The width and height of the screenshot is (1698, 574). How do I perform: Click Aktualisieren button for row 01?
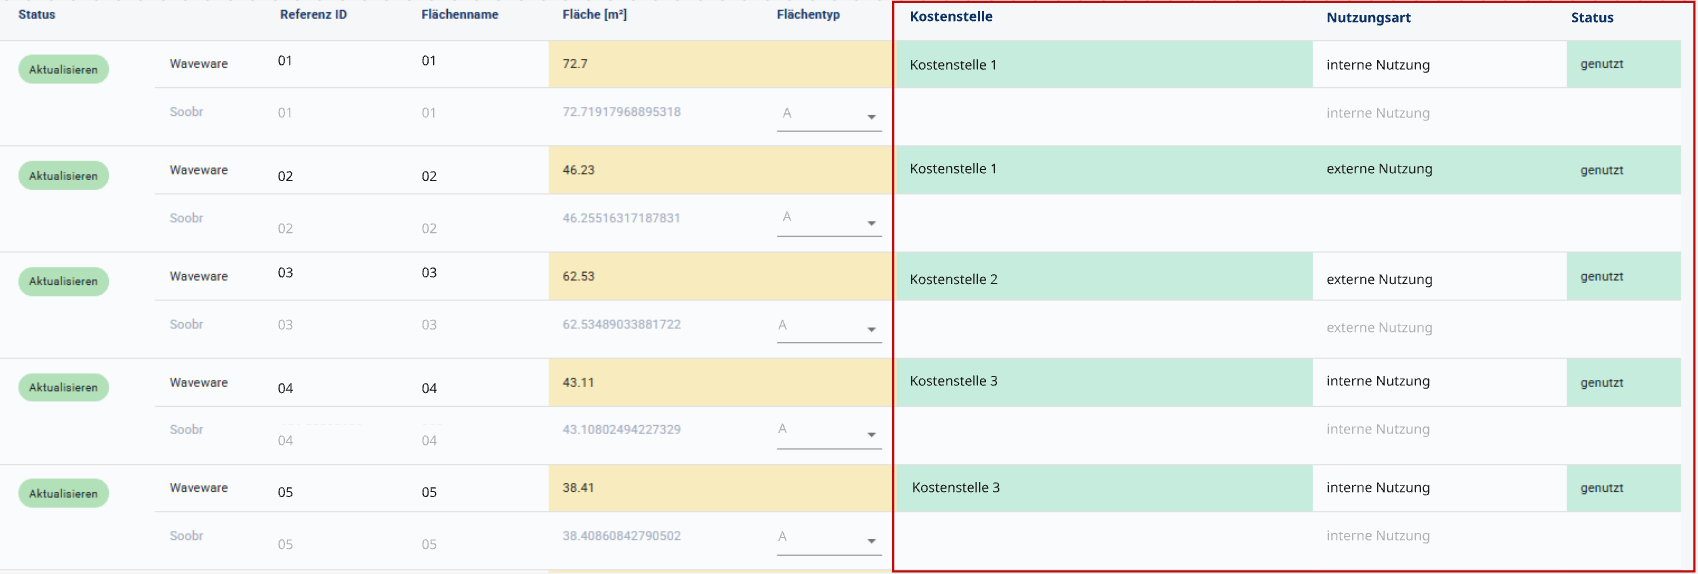click(63, 69)
